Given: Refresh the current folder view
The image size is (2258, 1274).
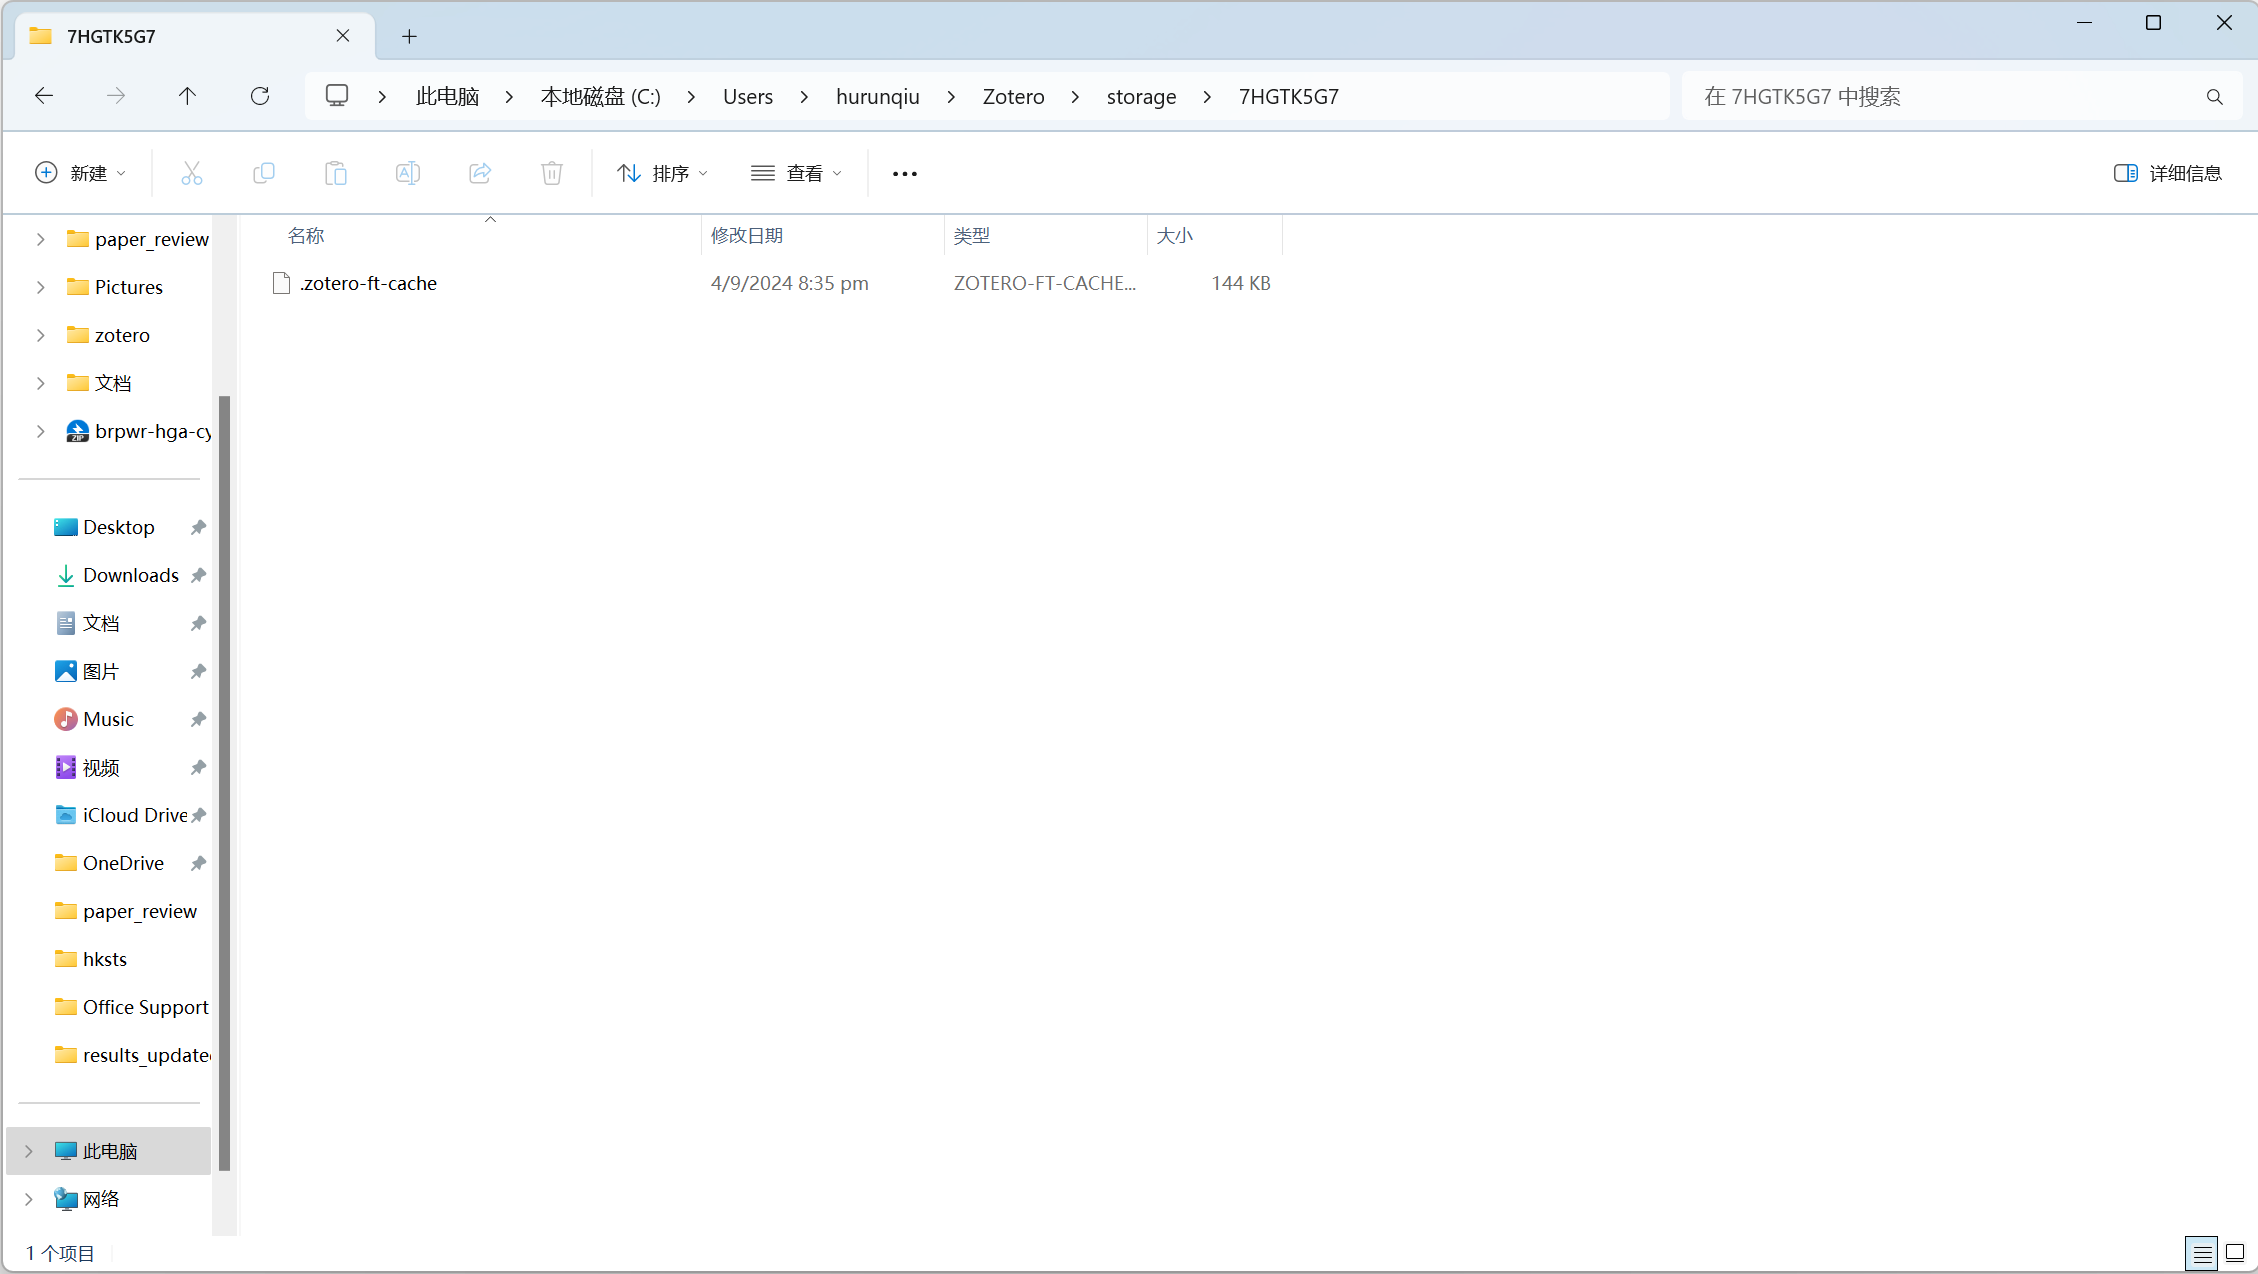Looking at the screenshot, I should click(260, 96).
